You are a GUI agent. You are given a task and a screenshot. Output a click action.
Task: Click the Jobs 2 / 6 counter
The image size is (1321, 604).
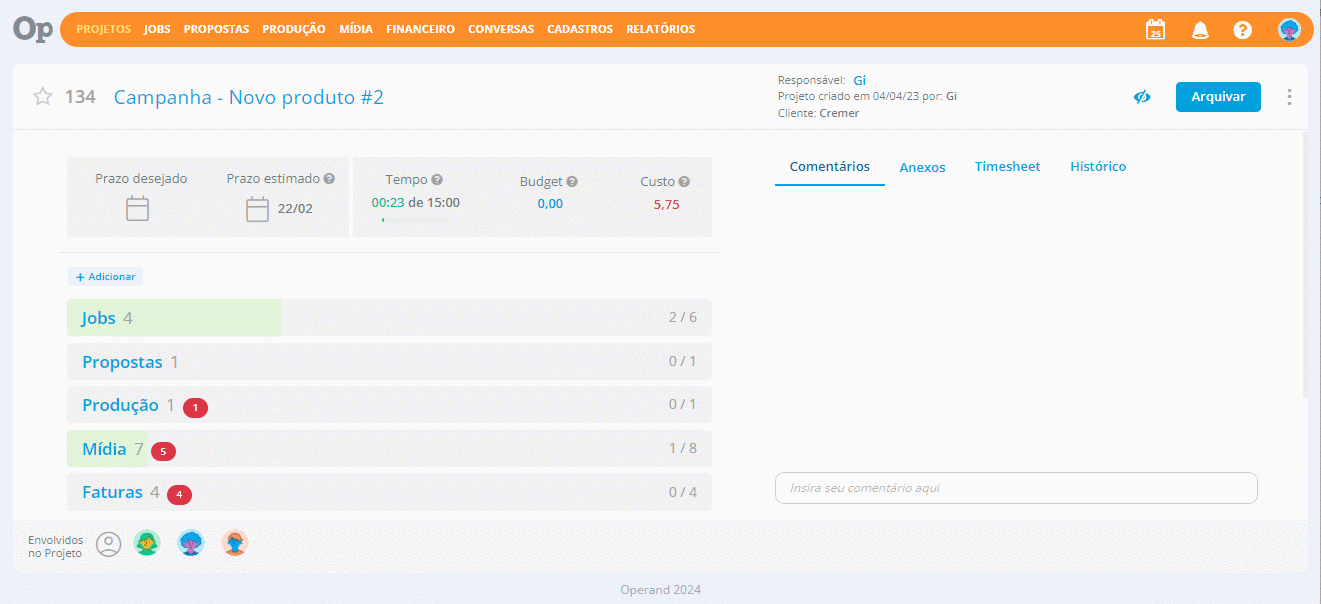683,318
